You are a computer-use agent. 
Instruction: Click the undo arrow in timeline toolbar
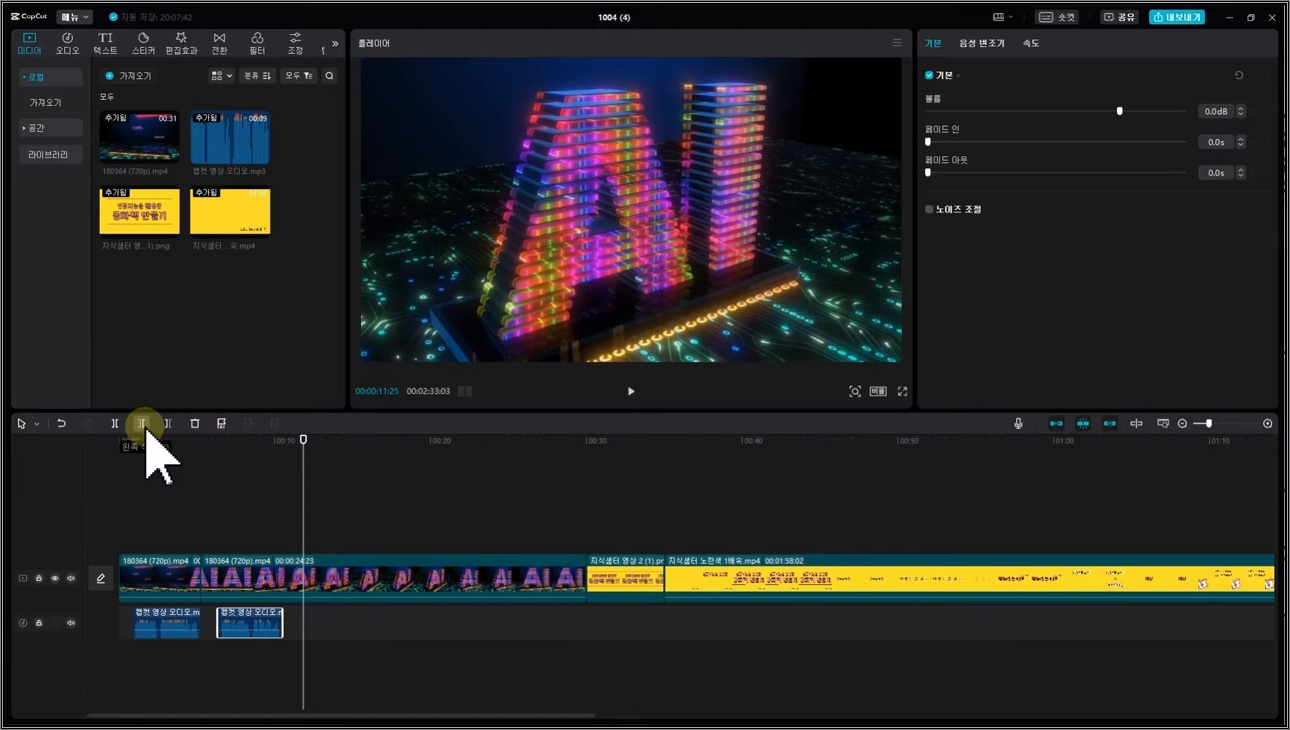coord(61,424)
